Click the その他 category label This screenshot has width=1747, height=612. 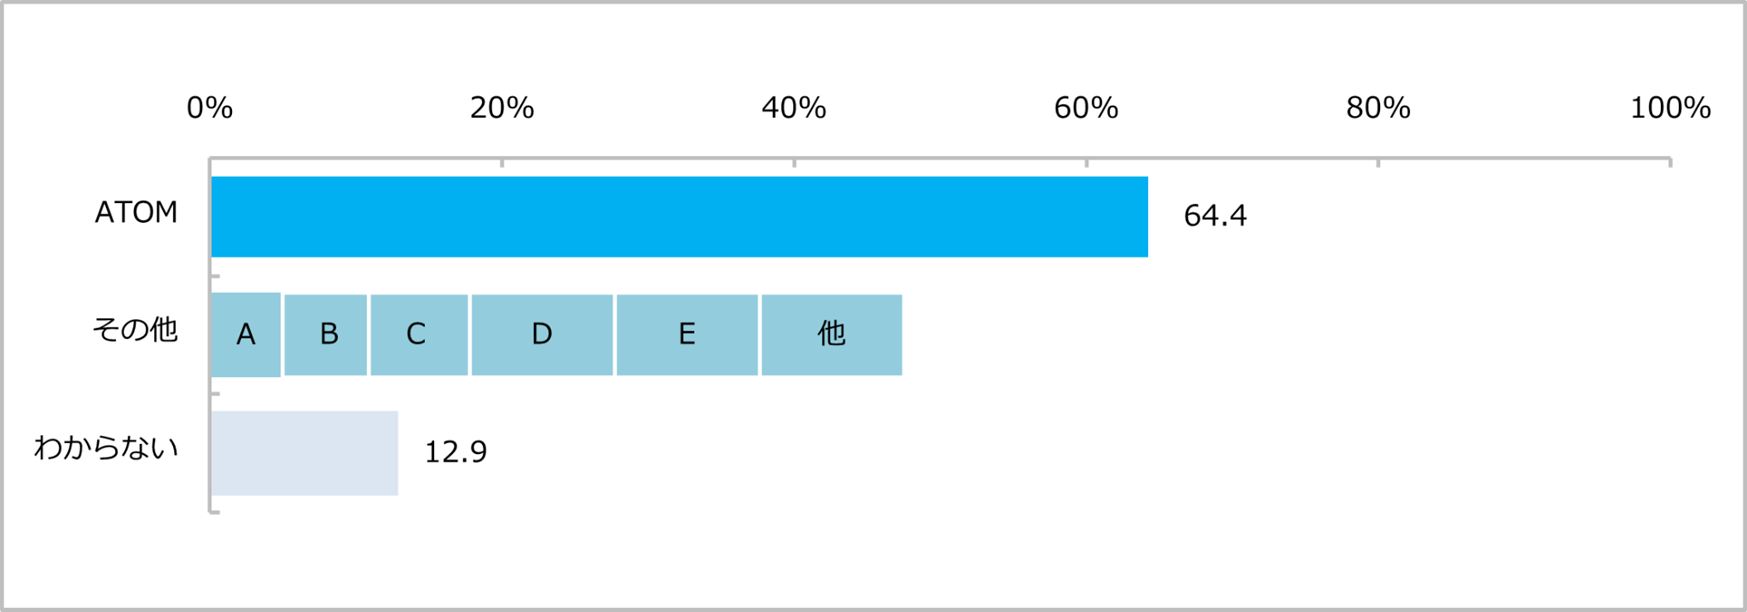click(135, 330)
